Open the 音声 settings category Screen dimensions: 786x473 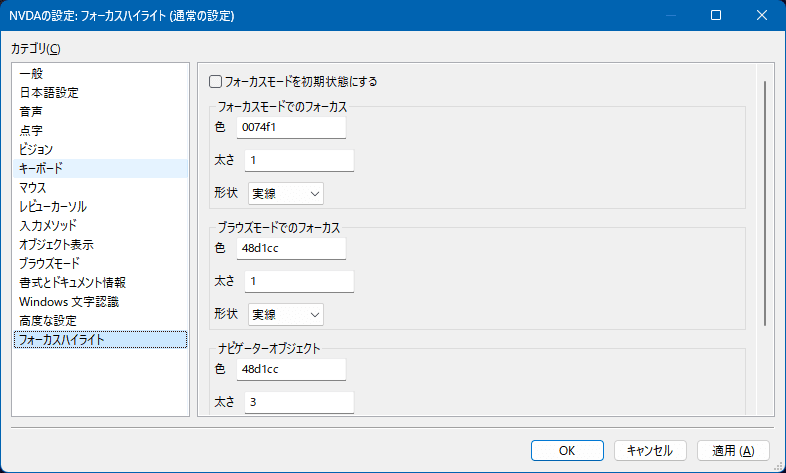coord(31,111)
